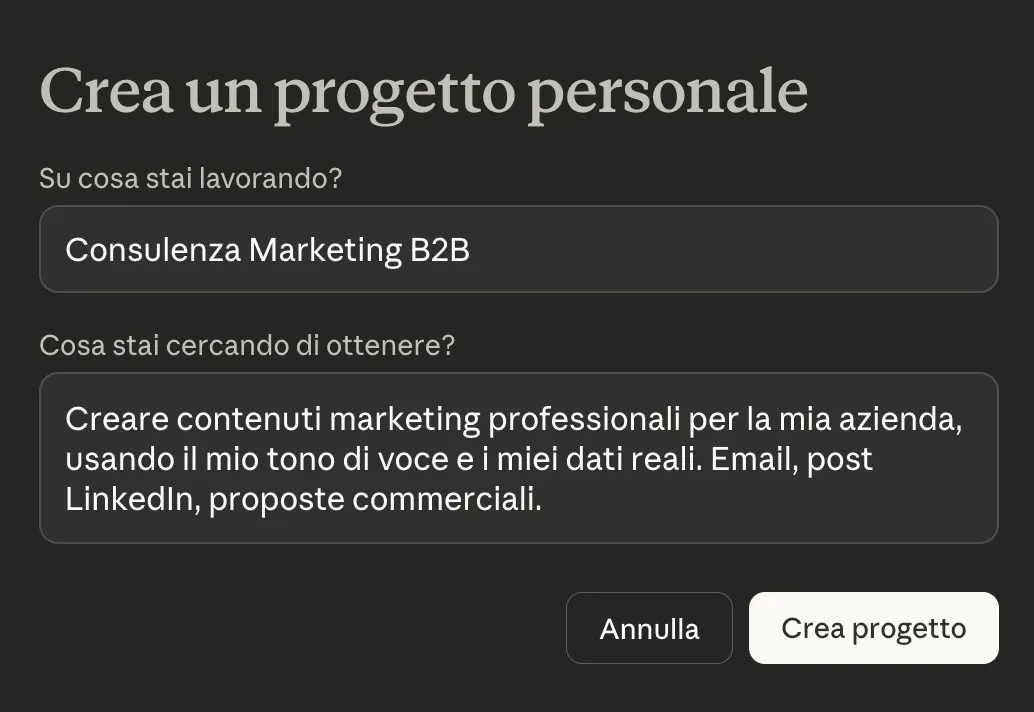Click the word LinkedIn in the description
This screenshot has height=712, width=1034.
click(132, 498)
